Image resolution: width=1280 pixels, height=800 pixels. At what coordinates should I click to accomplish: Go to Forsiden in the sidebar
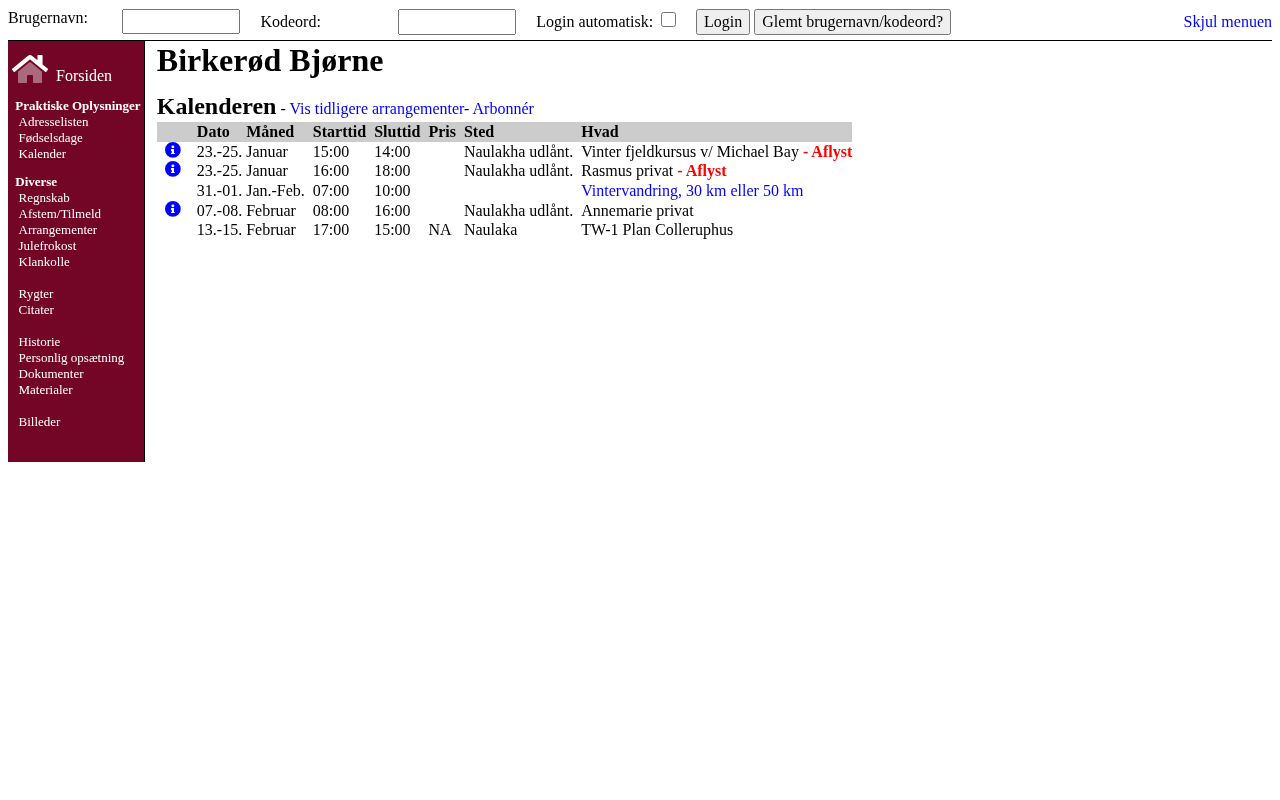(x=84, y=76)
